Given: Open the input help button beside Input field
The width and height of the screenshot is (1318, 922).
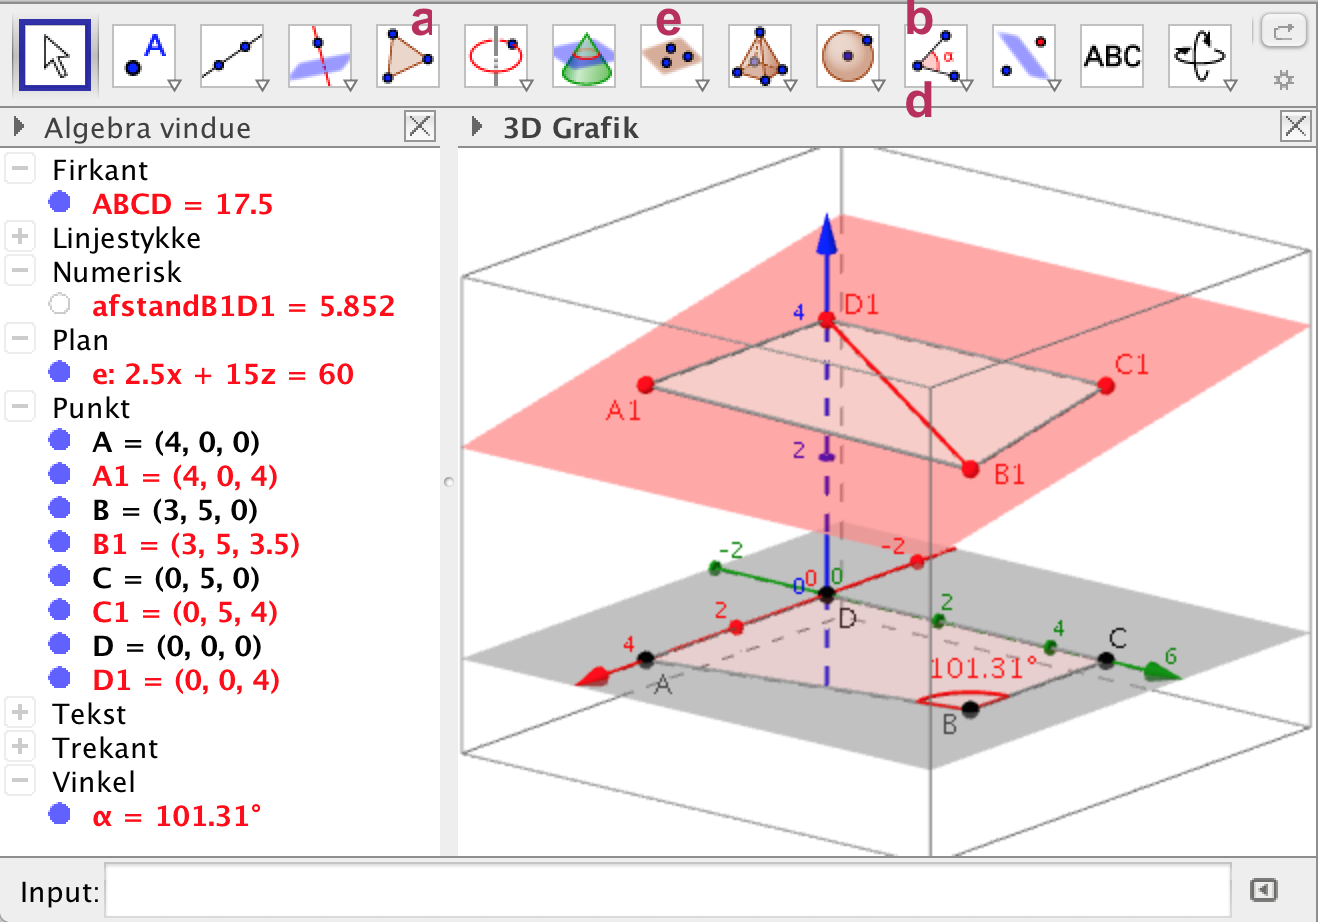Looking at the screenshot, I should coord(1264,889).
